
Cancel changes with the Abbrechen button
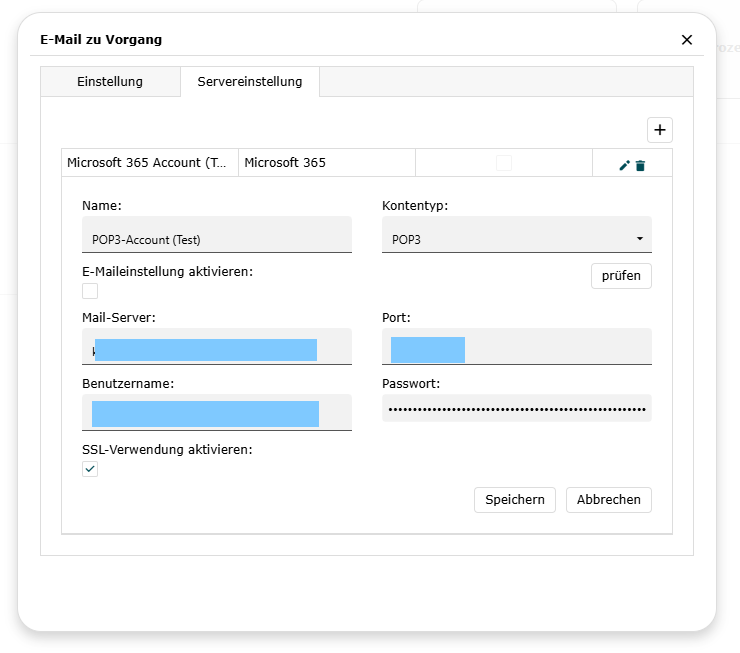coord(608,500)
